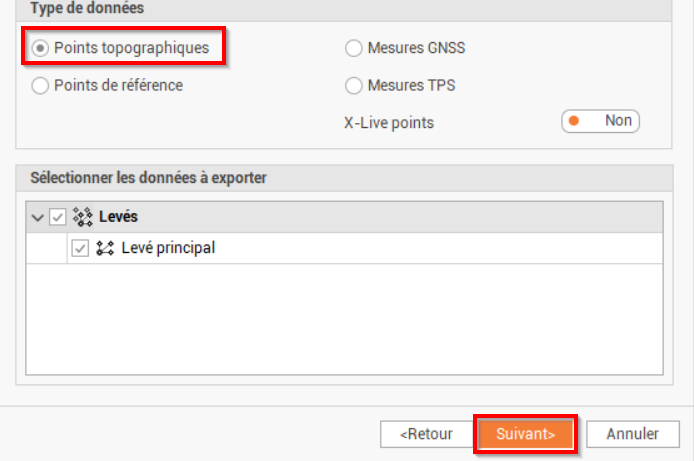This screenshot has width=694, height=461.
Task: Select the Levé principal tree item
Action: click(x=167, y=248)
